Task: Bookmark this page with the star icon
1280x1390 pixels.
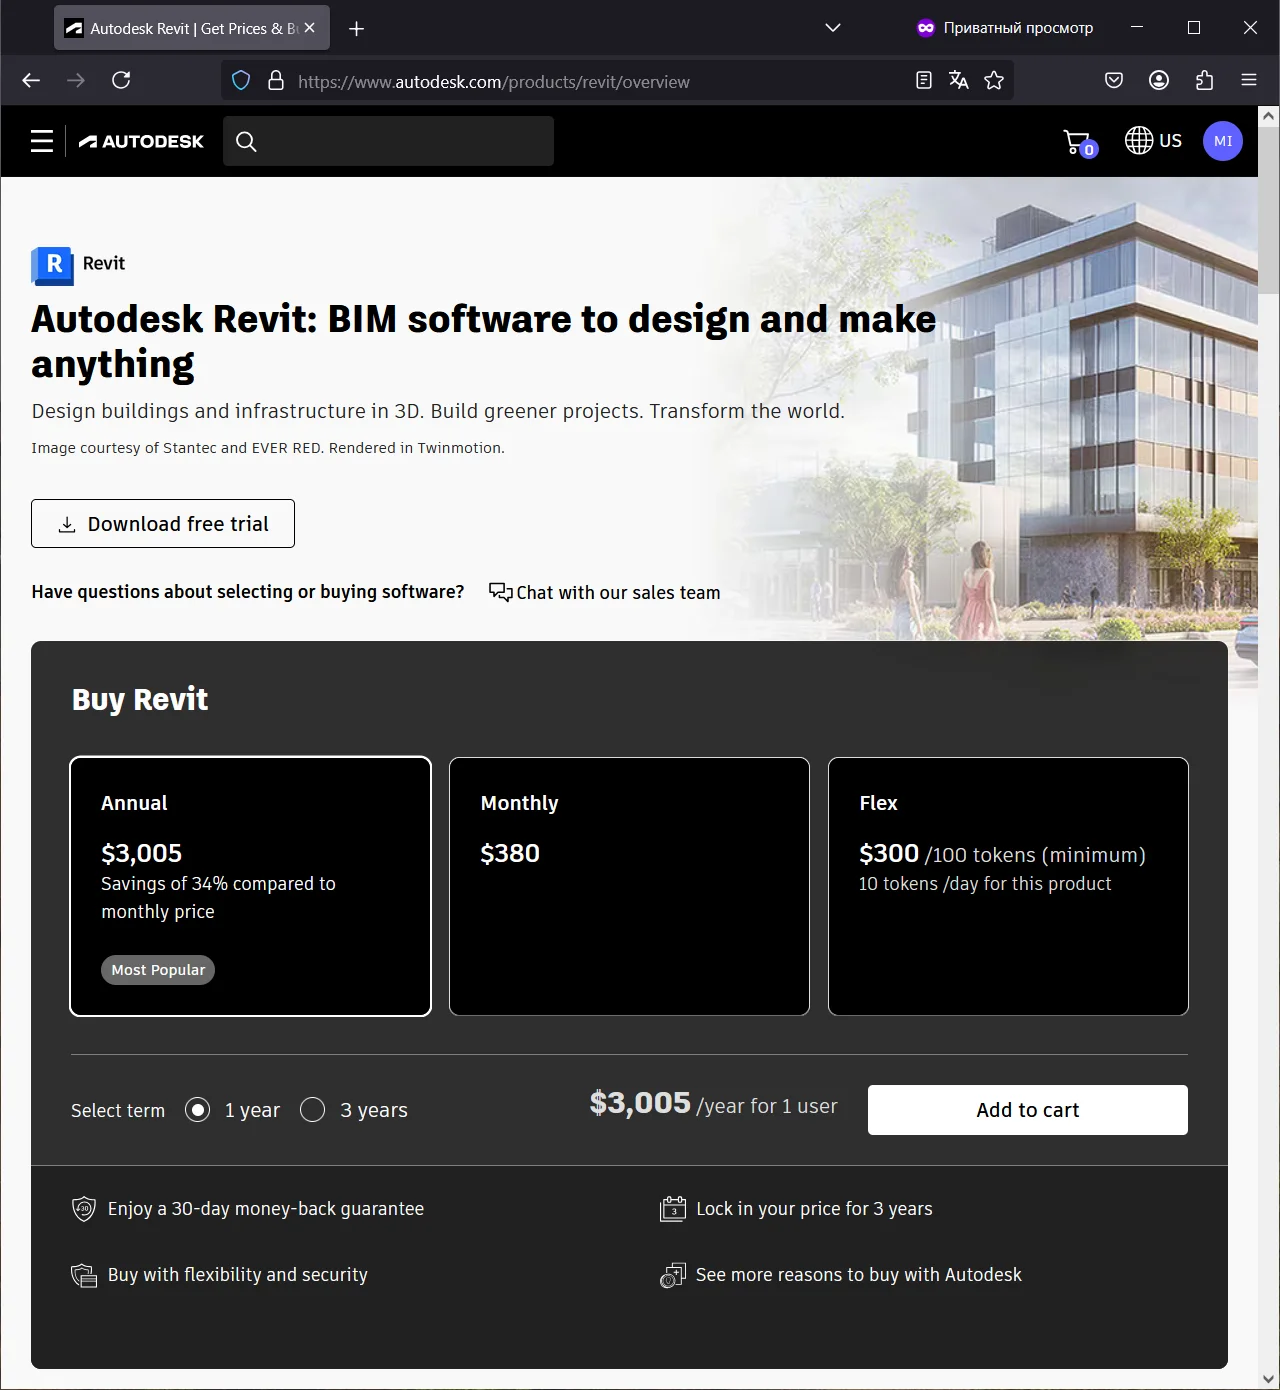Action: (993, 81)
